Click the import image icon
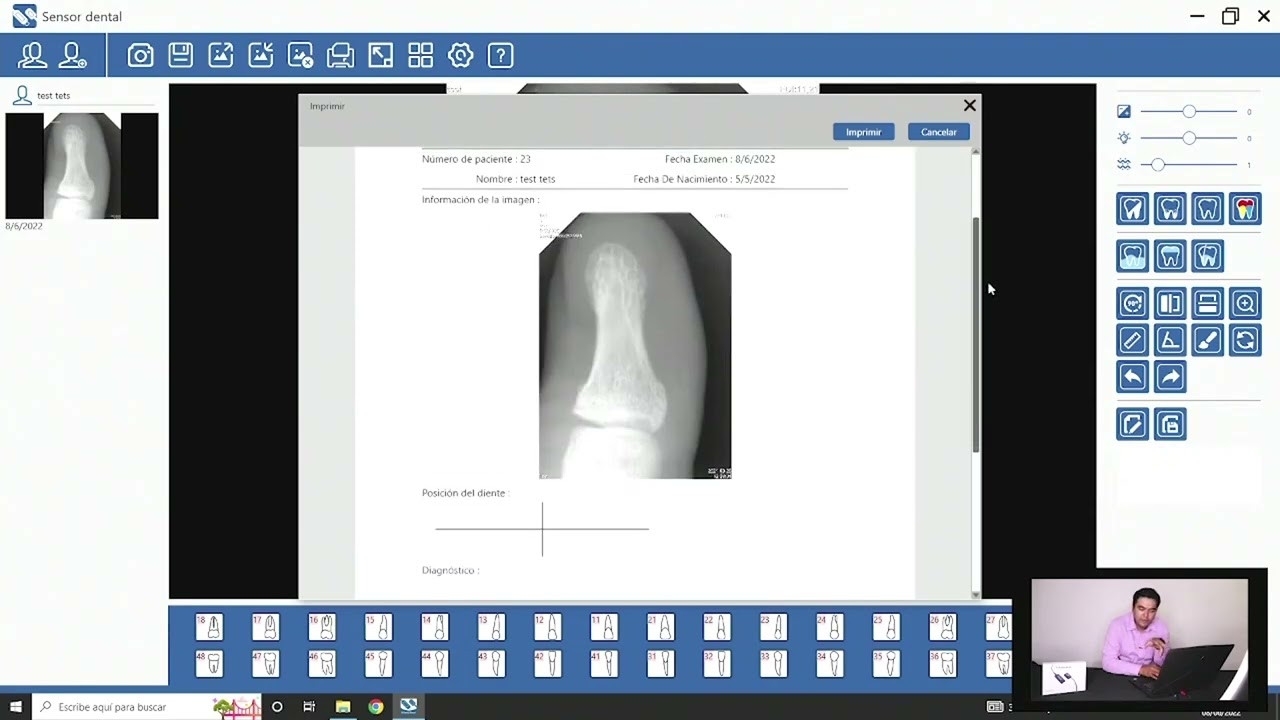The image size is (1280, 720). [260, 55]
